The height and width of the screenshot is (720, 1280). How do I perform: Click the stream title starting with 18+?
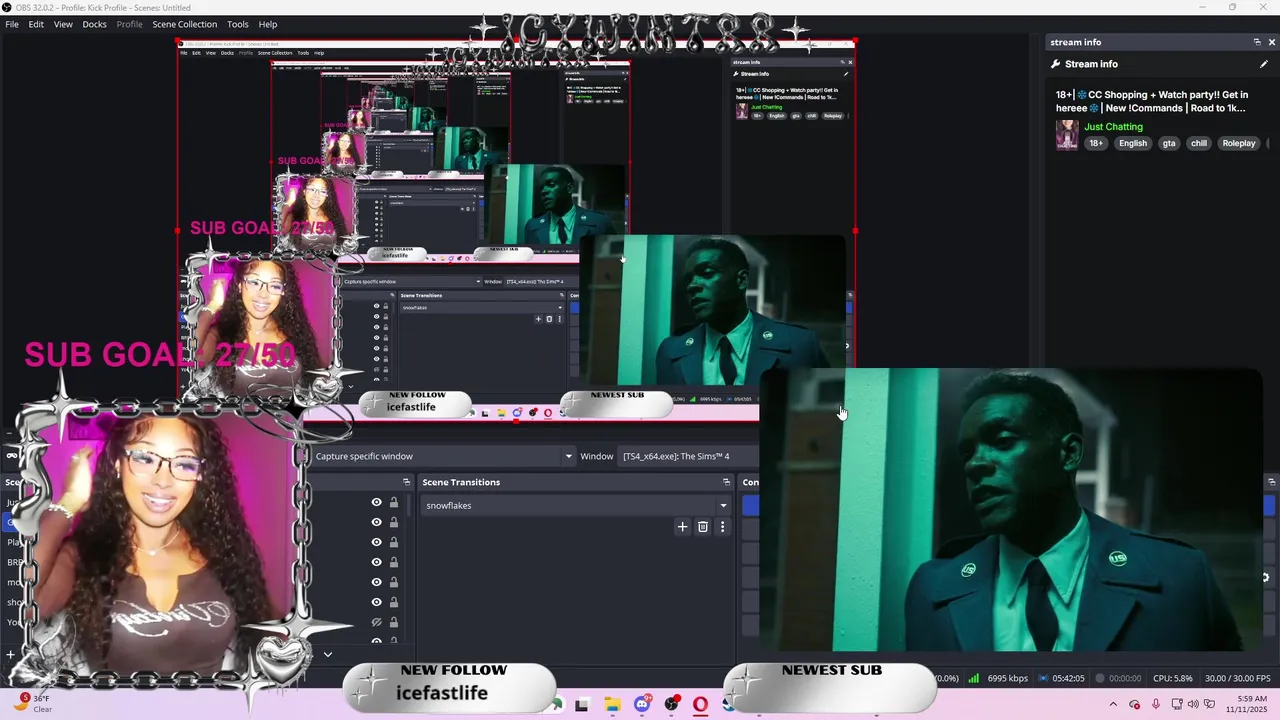tap(1151, 101)
